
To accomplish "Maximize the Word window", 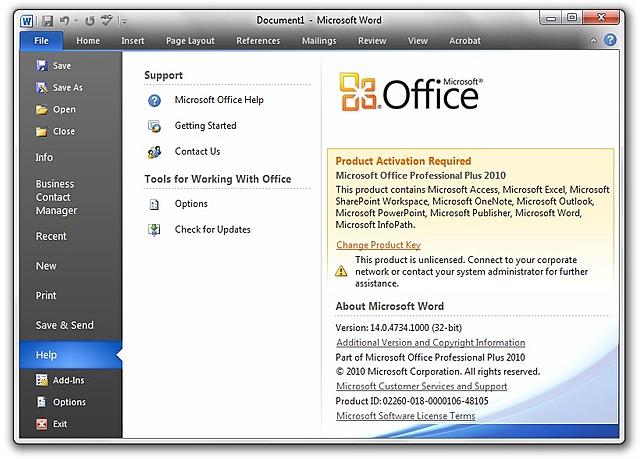I will 572,18.
